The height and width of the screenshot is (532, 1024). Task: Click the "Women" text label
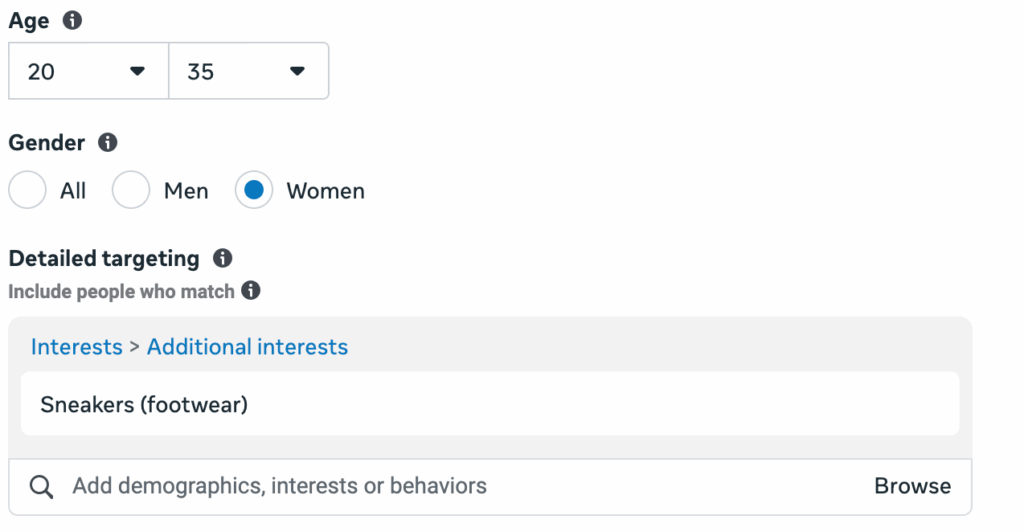[325, 191]
